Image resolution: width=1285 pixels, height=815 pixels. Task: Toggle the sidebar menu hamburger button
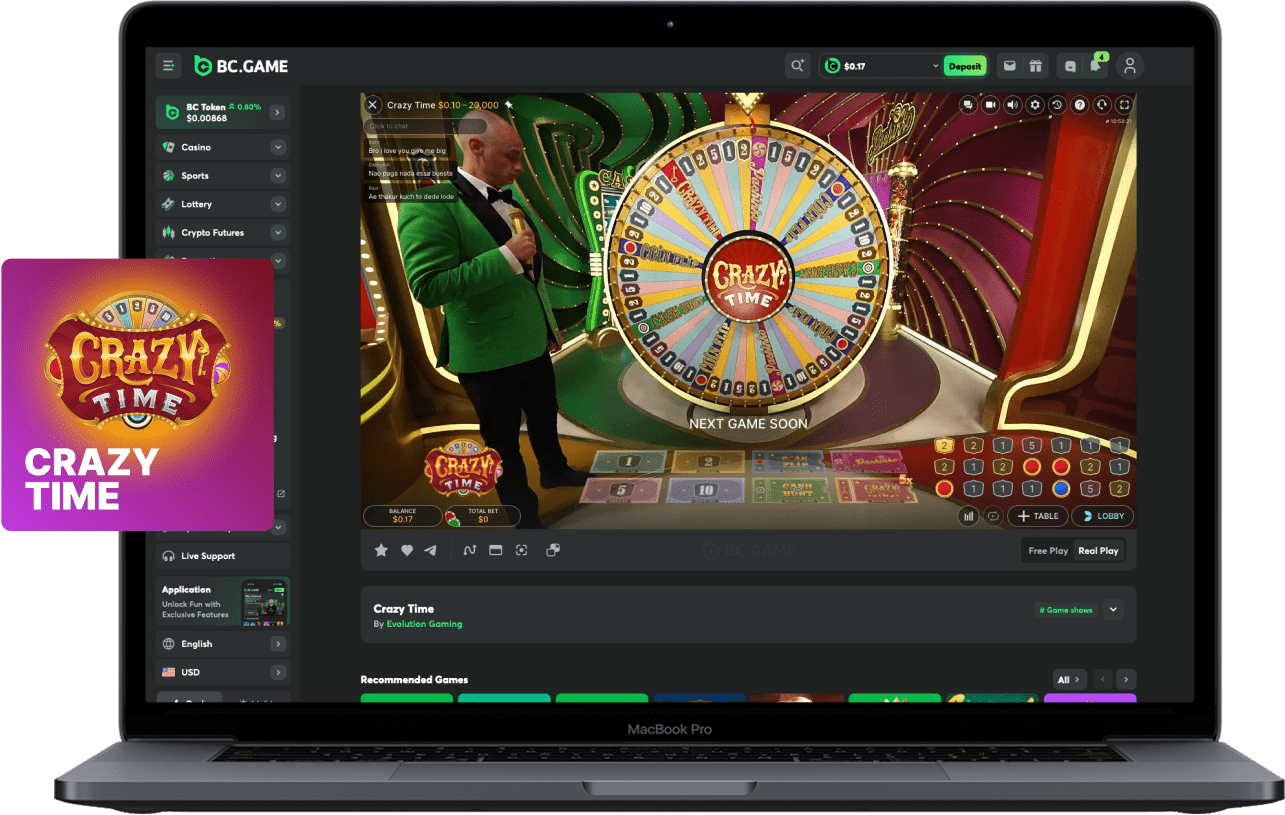pyautogui.click(x=169, y=66)
